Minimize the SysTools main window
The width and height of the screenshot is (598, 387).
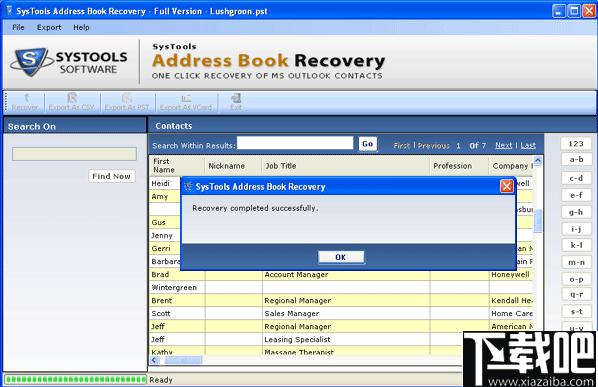559,11
